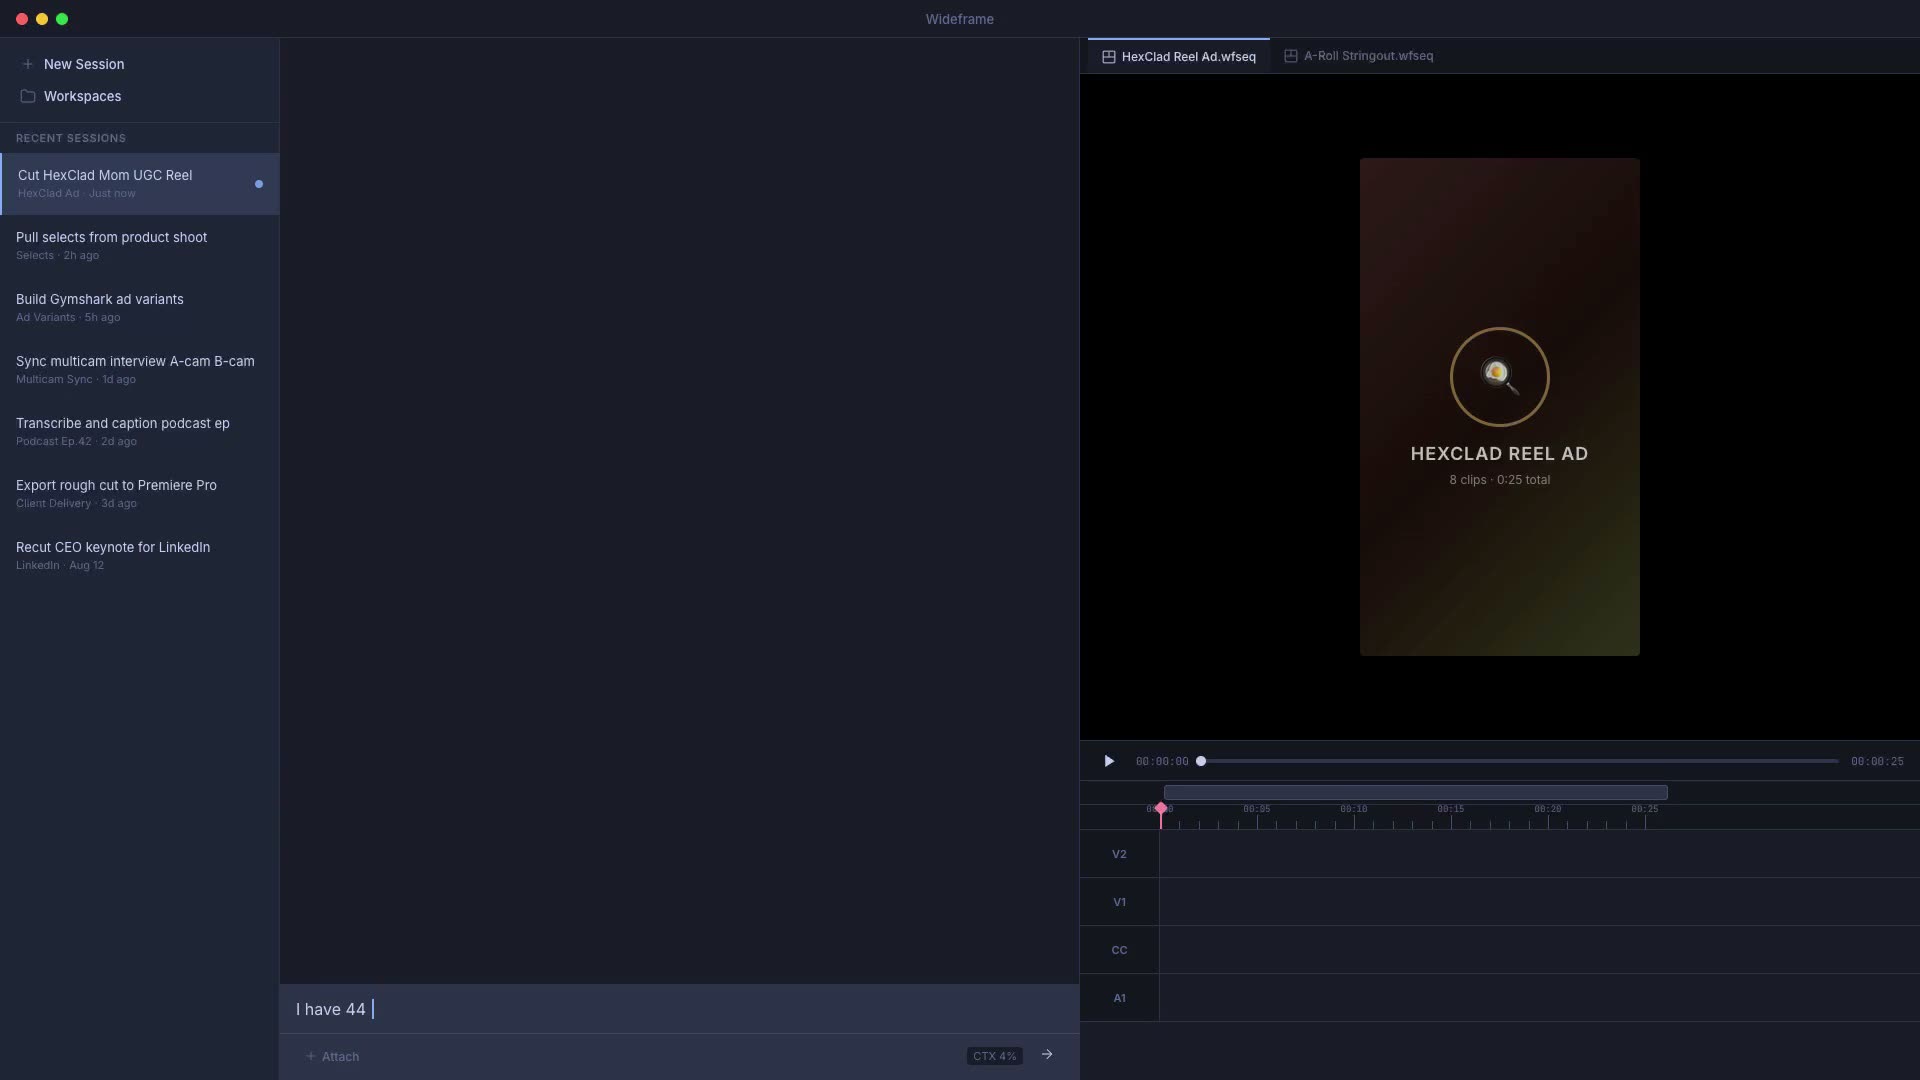Click the unread dot on HexClad session
This screenshot has height=1080, width=1920.
click(259, 184)
